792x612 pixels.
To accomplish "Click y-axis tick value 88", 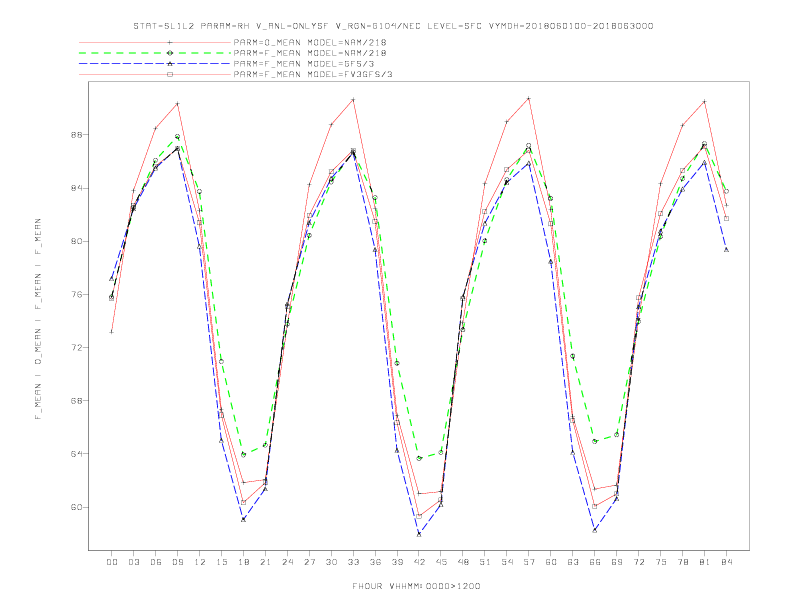I will coord(76,135).
